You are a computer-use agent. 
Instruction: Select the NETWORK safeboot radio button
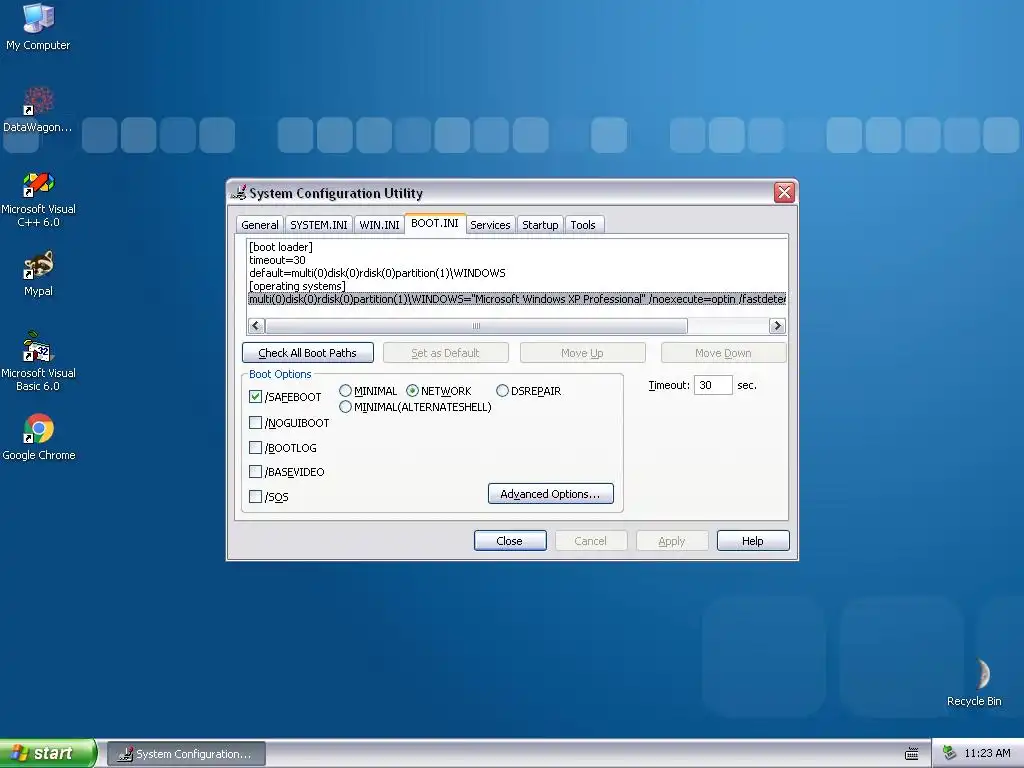pos(412,391)
